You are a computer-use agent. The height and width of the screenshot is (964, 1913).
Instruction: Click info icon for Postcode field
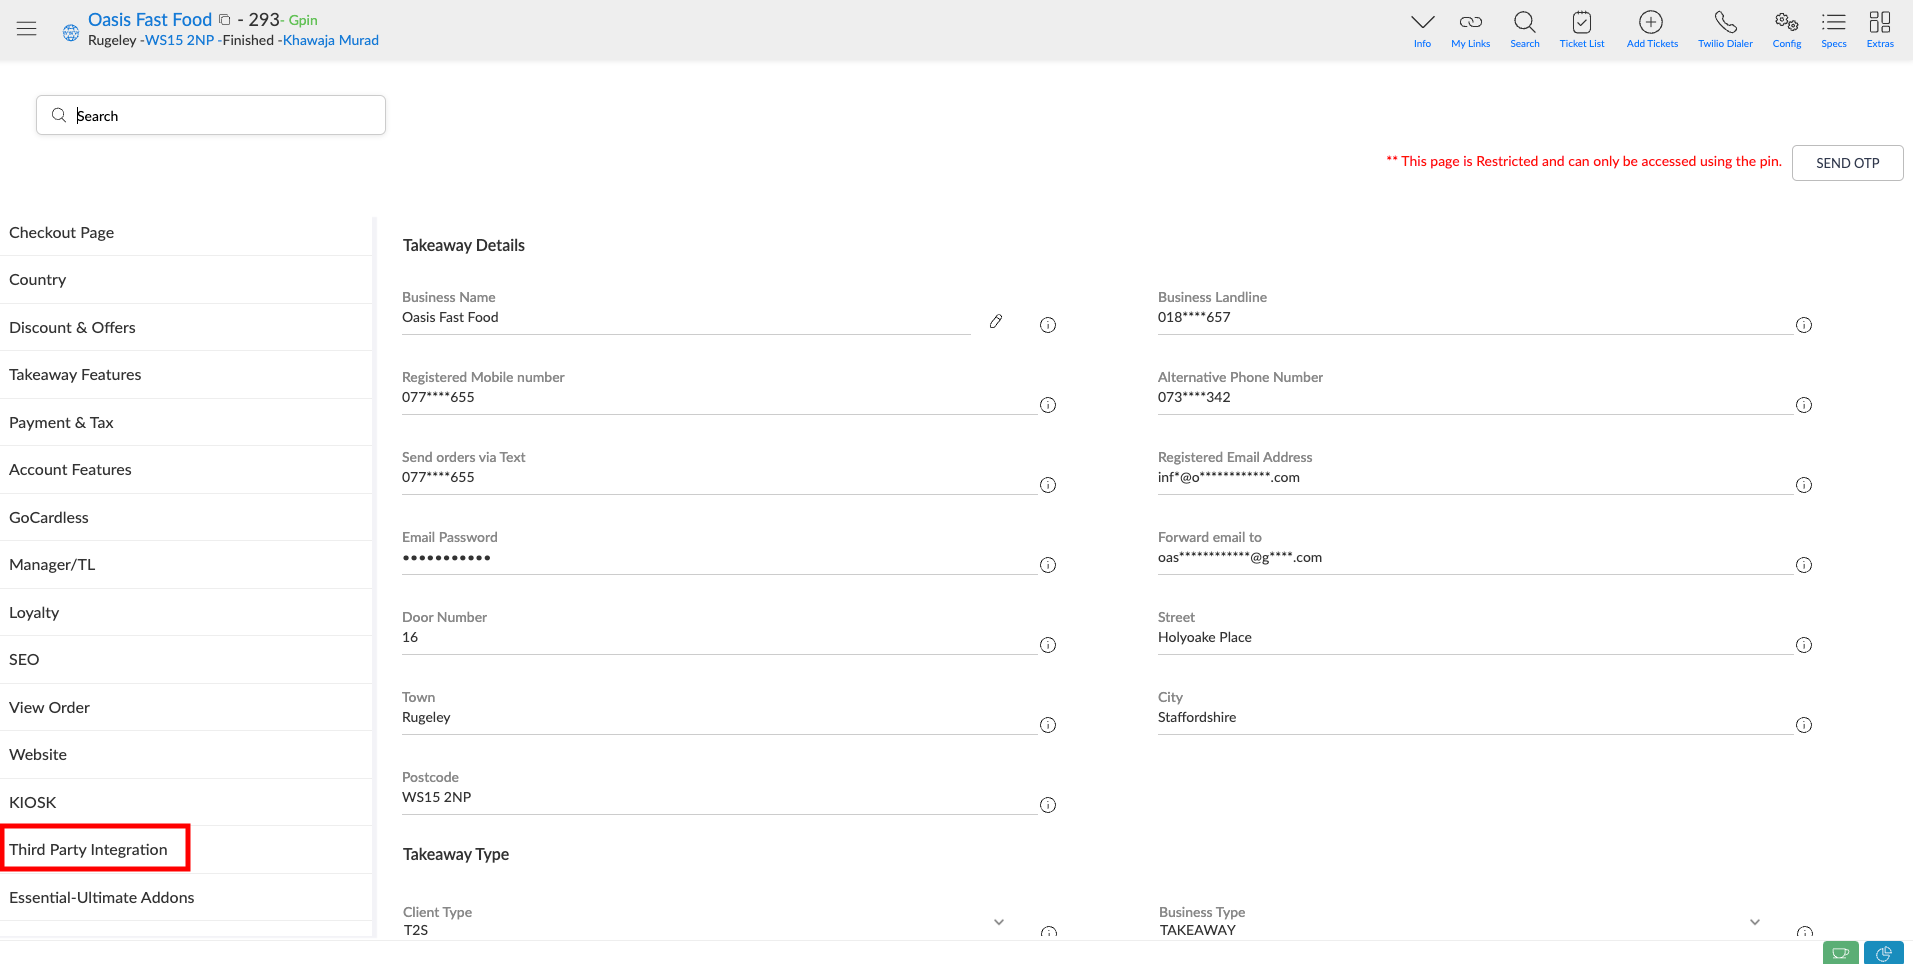[x=1048, y=805]
